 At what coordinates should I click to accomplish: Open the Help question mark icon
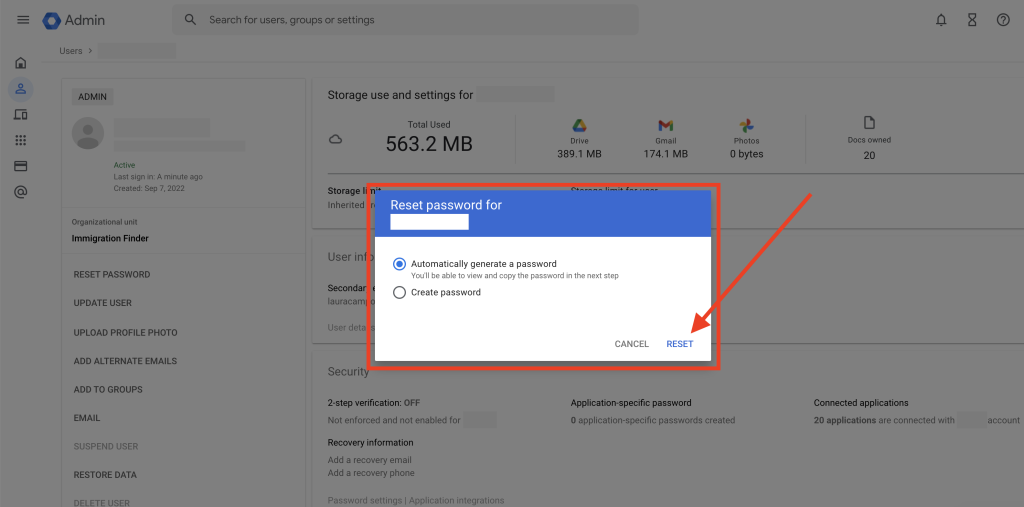[x=1003, y=20]
